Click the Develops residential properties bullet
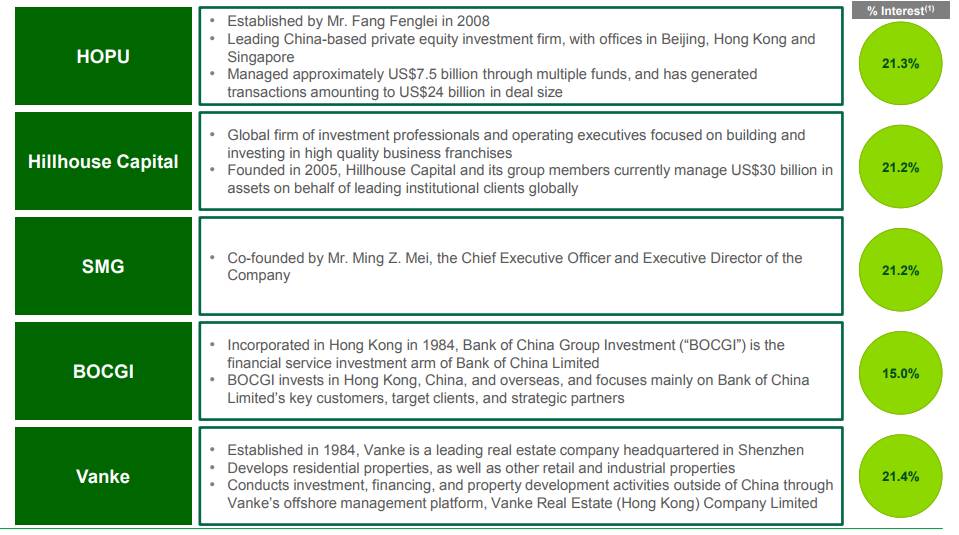Screen dimensions: 959x535 pyautogui.click(x=481, y=468)
